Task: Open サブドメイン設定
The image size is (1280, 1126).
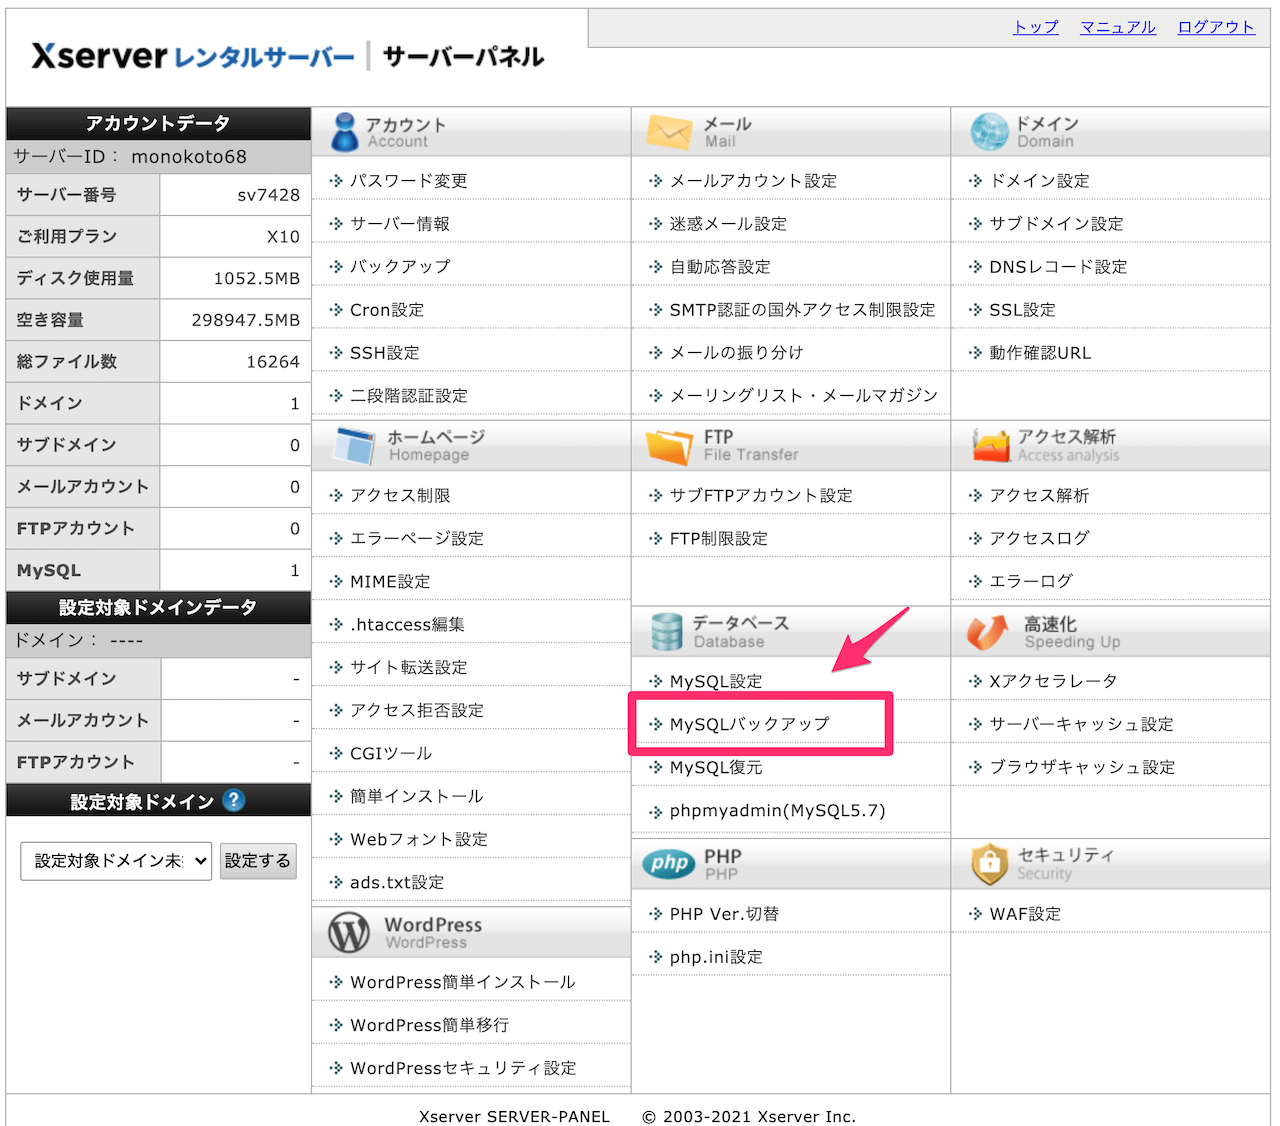Action: pyautogui.click(x=1056, y=224)
